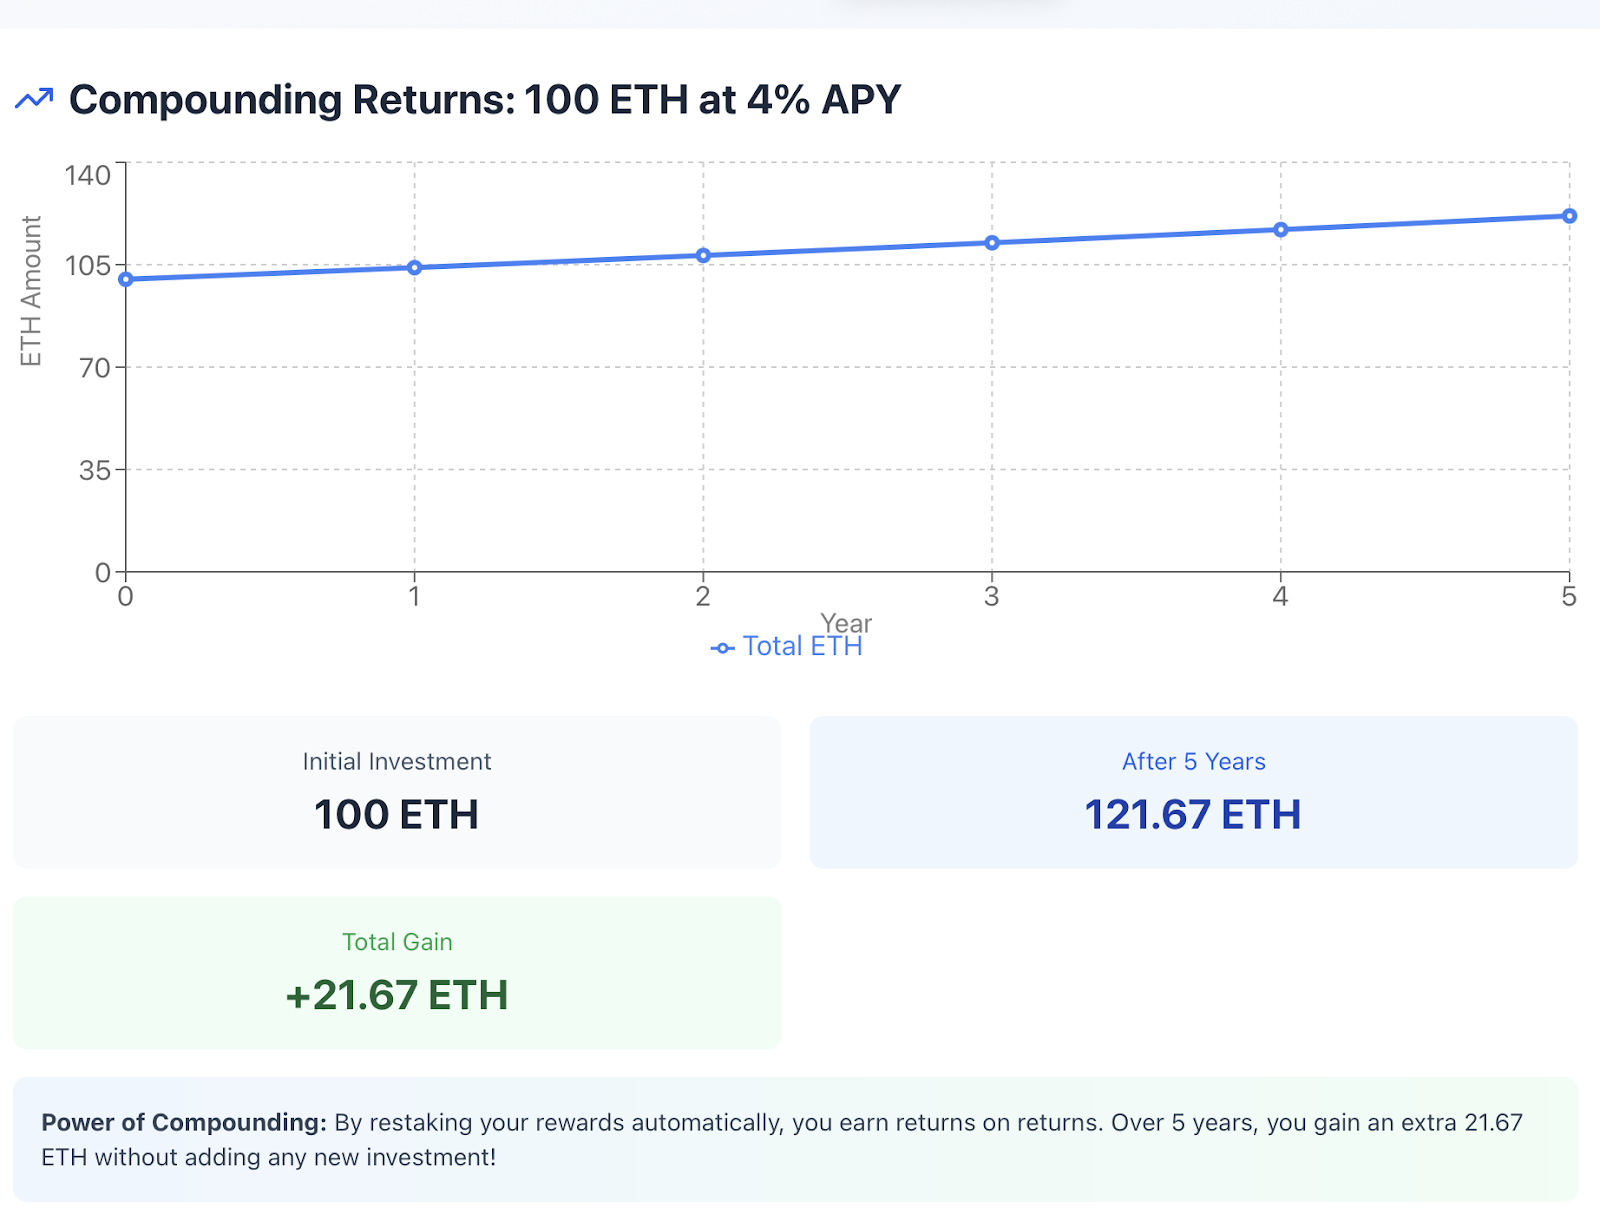Click the Compounding Returns chart heading
This screenshot has height=1208, width=1600.
[x=485, y=100]
